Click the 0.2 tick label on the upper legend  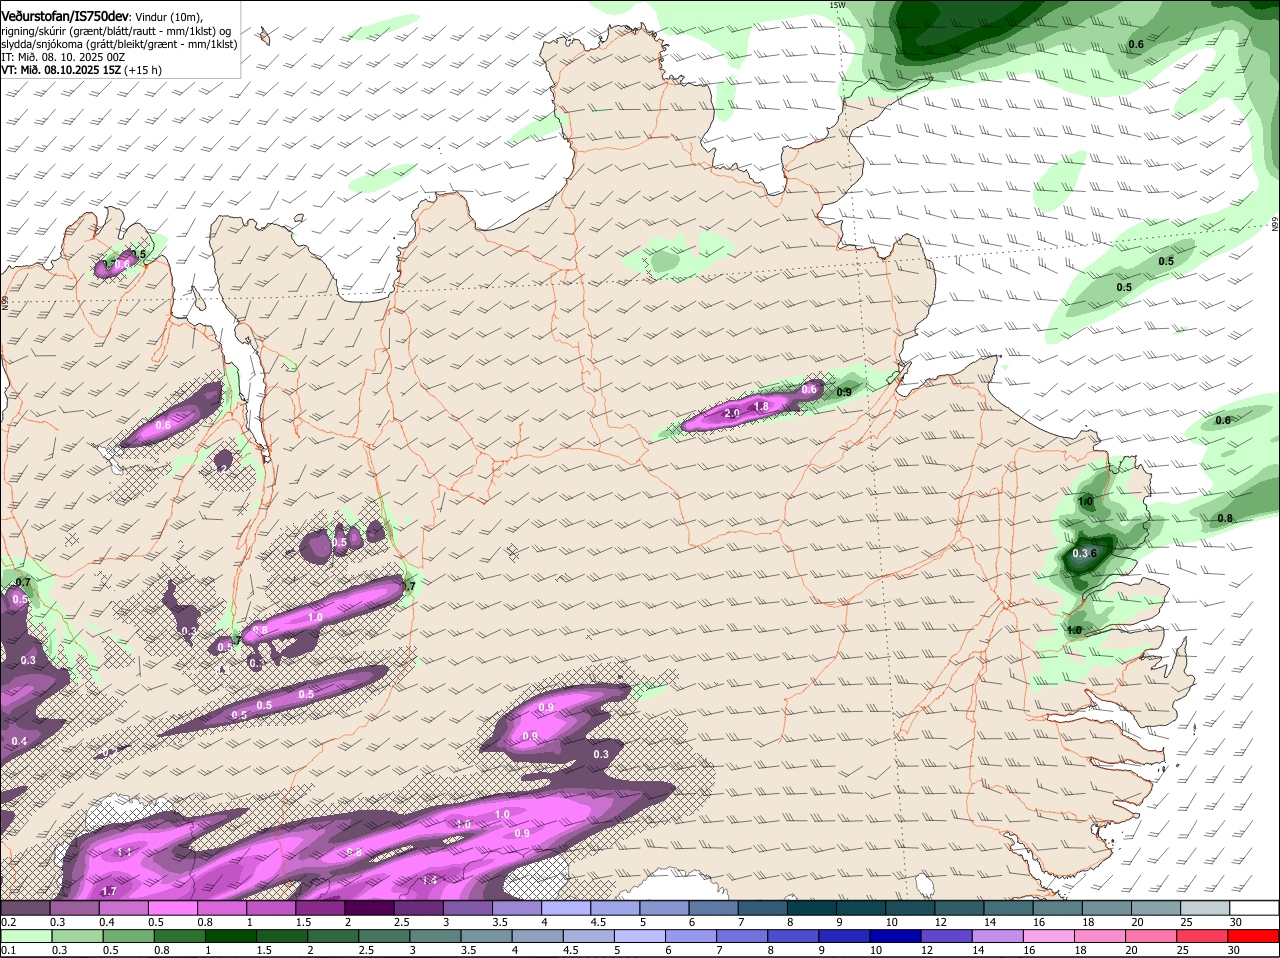8,922
